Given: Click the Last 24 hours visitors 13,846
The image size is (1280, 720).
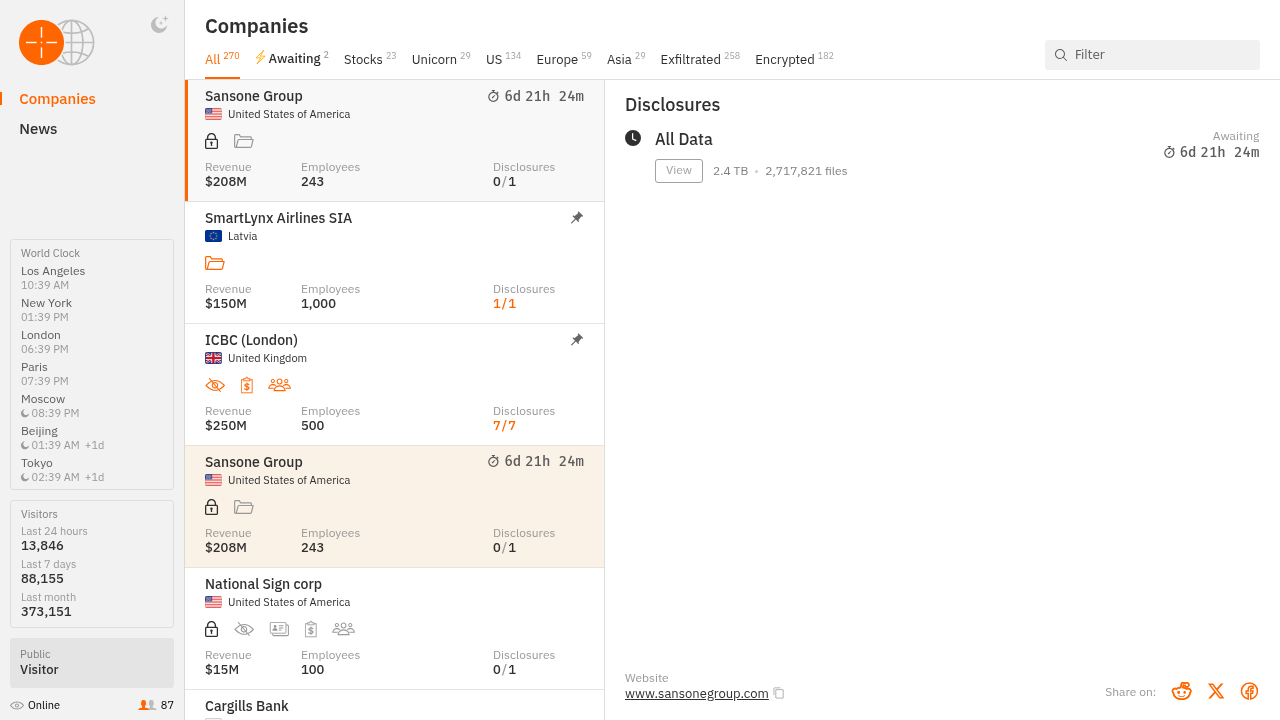Looking at the screenshot, I should 42,546.
